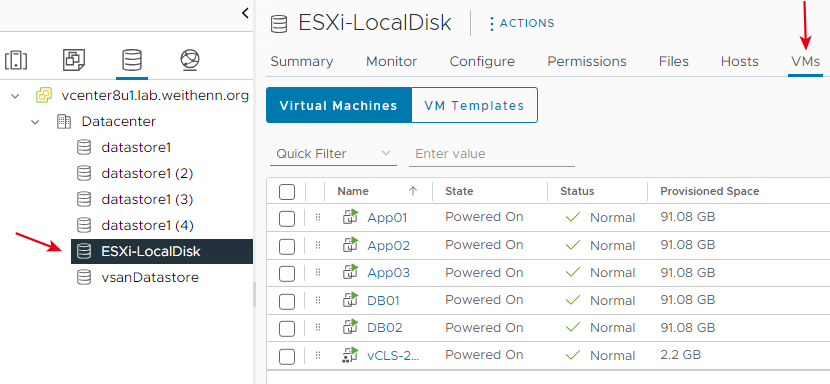Tick the DB02 row checkbox
This screenshot has width=830, height=384.
(286, 328)
